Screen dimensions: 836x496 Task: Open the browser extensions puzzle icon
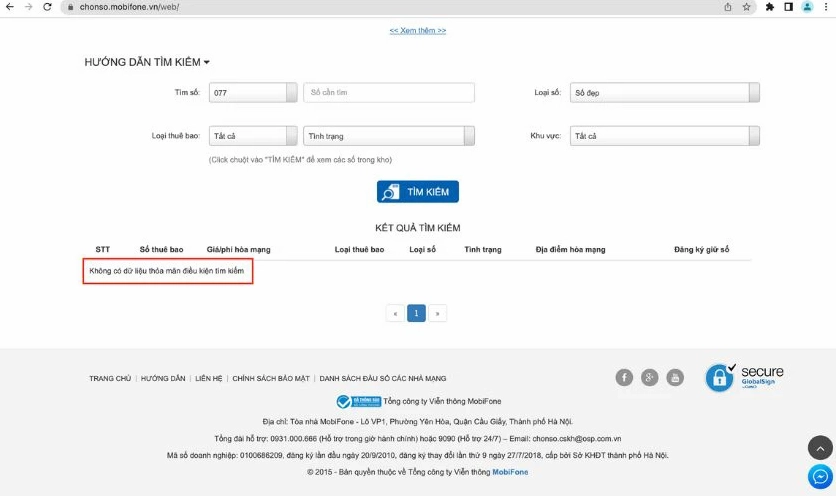pos(769,7)
